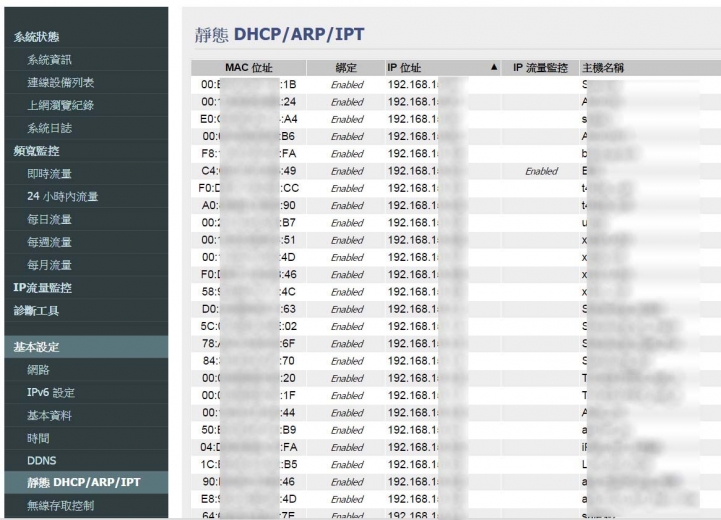Open 連線設備列表 page
This screenshot has width=721, height=520.
pos(60,83)
